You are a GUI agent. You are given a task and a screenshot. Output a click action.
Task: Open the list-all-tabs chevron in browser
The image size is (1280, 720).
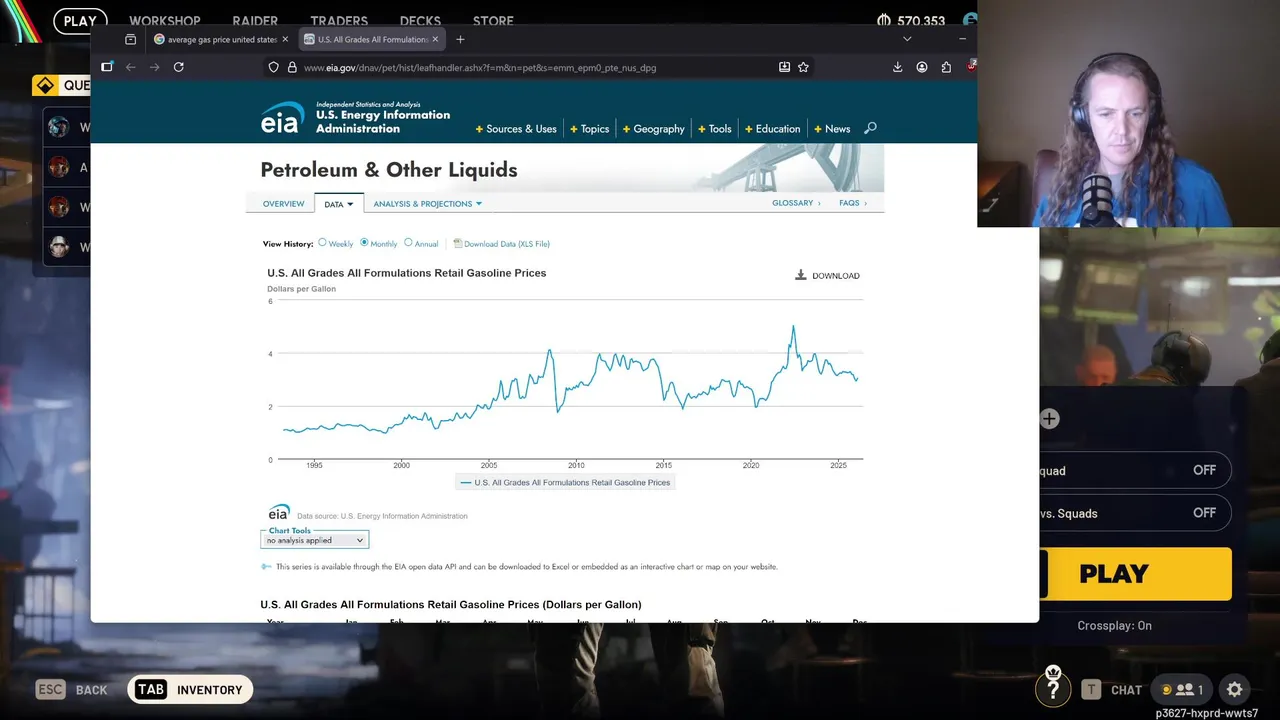[x=907, y=39]
